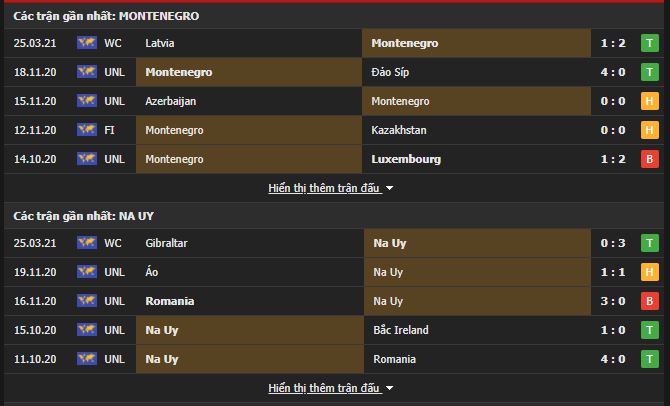Expand more Na Uy matches with the arrow
This screenshot has width=670, height=406.
pyautogui.click(x=389, y=388)
